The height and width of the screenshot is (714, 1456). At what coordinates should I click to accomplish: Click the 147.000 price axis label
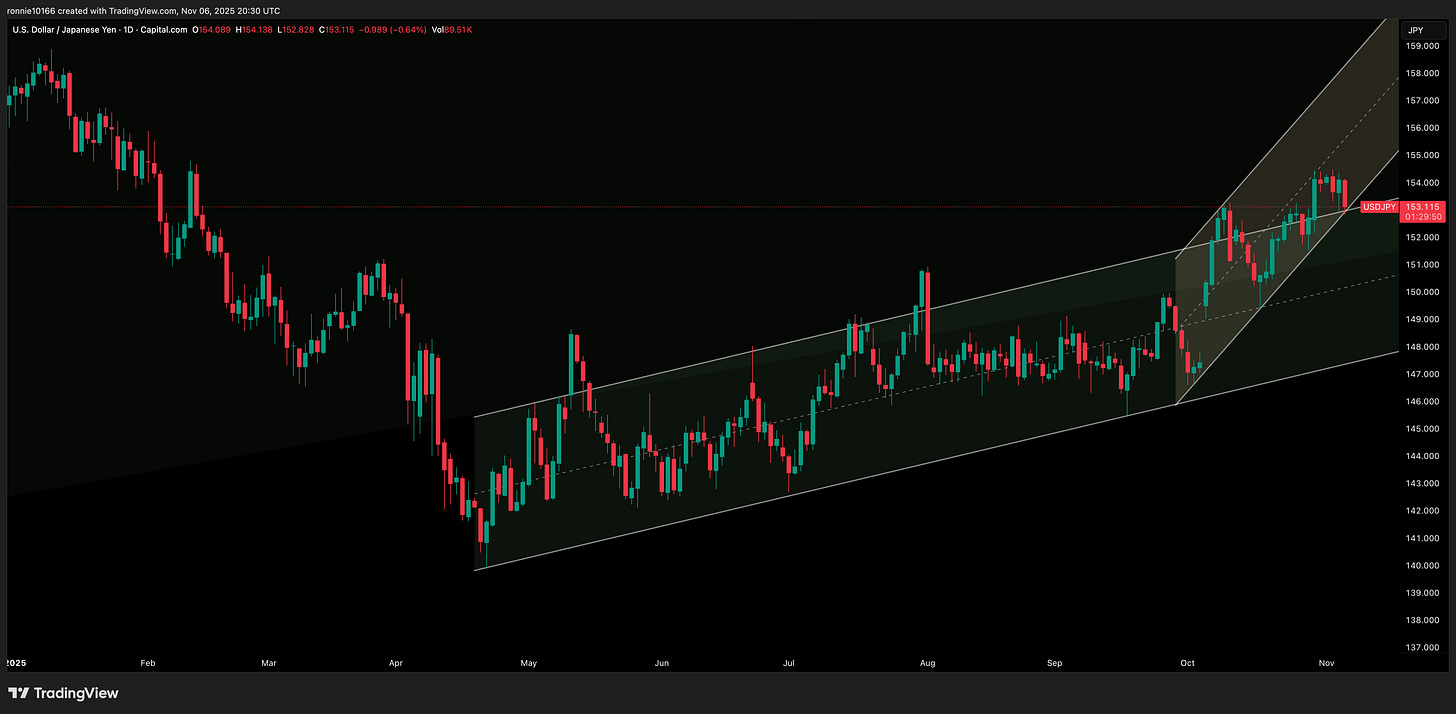click(1423, 374)
